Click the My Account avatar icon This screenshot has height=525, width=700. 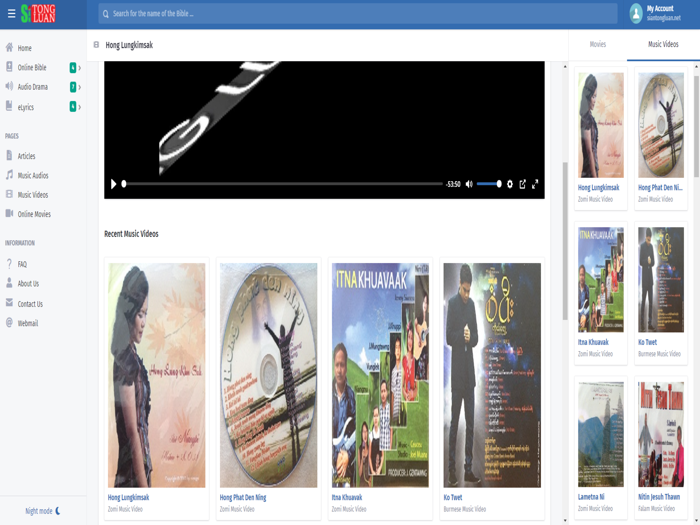pos(636,13)
